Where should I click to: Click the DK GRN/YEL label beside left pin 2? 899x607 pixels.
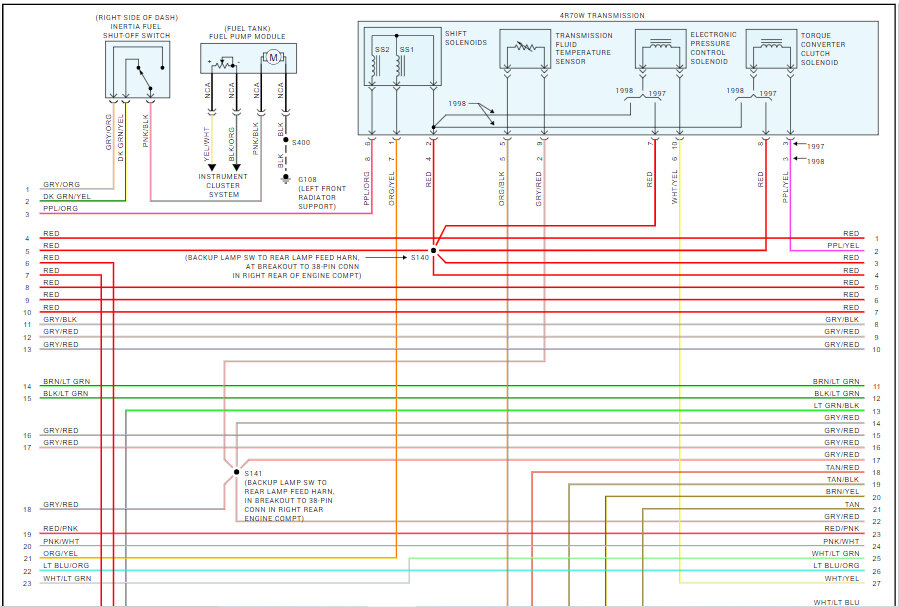click(x=67, y=197)
